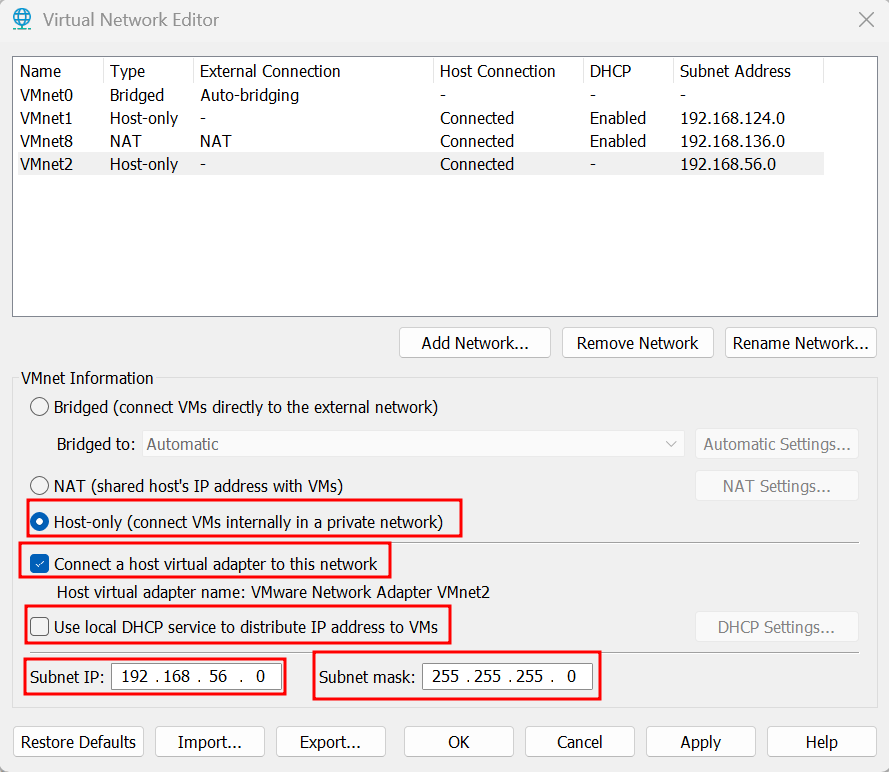Screen dimensions: 889x772
Task: Click the External Connection column header
Action: point(314,71)
